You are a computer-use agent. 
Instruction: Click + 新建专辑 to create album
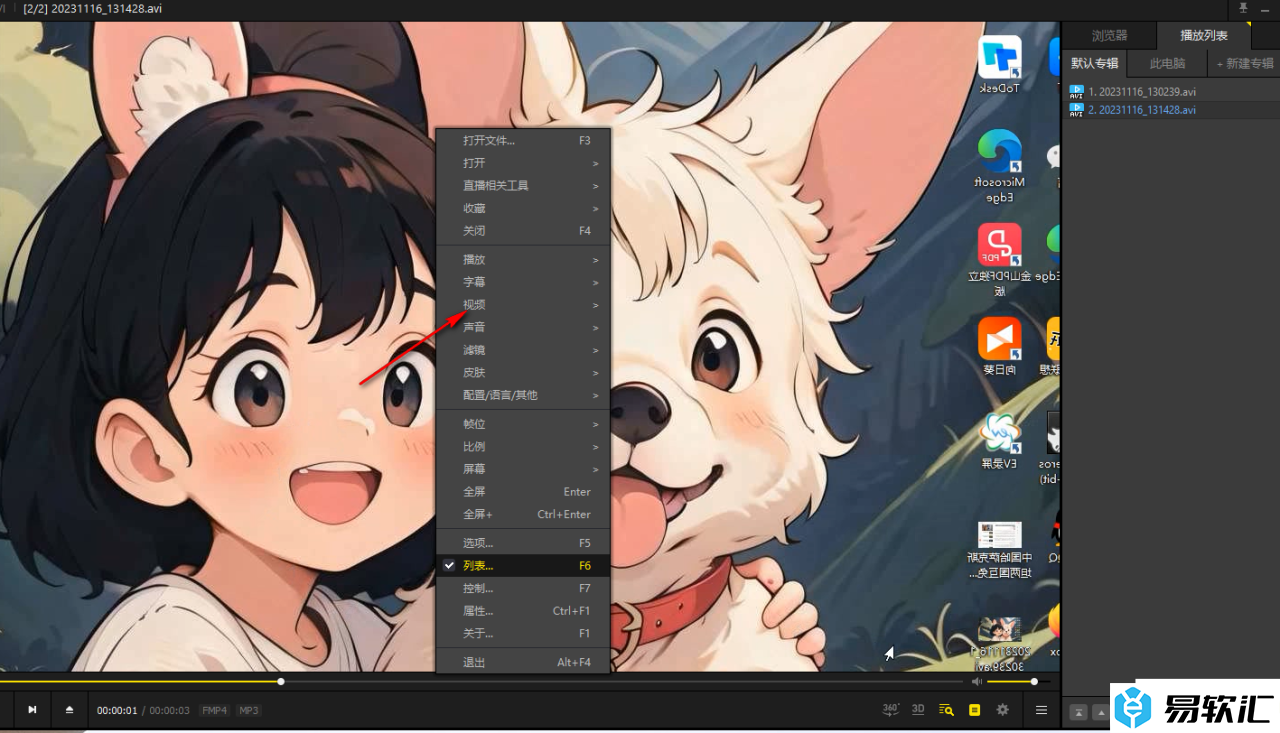tap(1244, 63)
